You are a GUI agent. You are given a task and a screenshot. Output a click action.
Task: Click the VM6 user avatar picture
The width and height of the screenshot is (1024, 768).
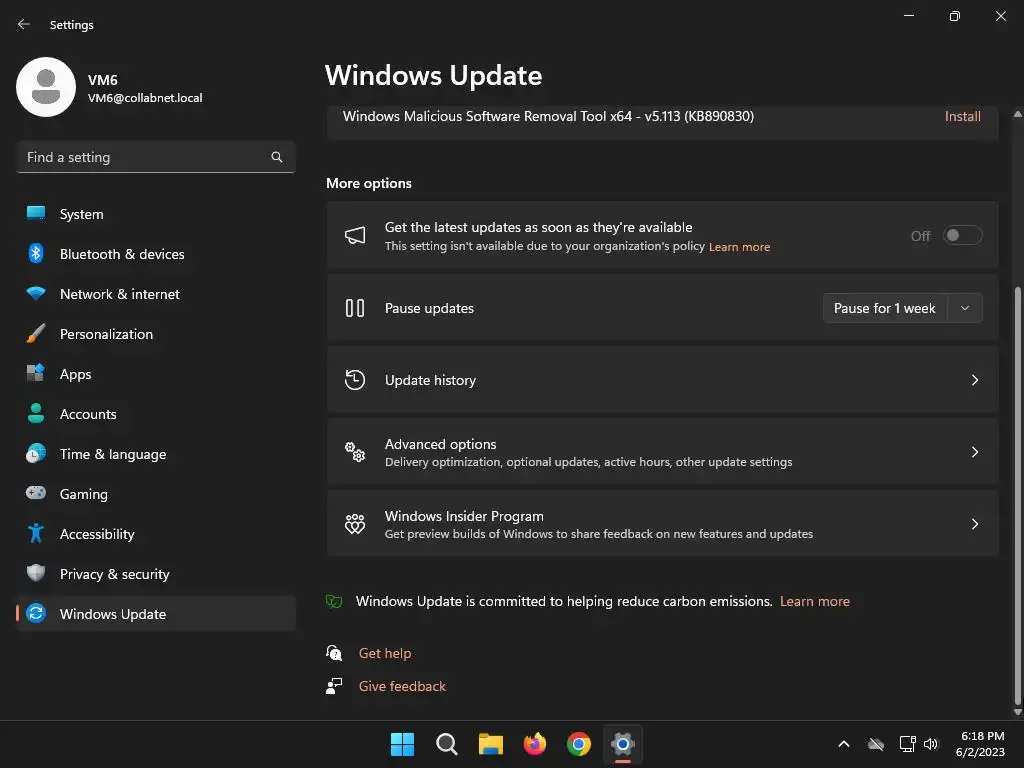click(46, 87)
